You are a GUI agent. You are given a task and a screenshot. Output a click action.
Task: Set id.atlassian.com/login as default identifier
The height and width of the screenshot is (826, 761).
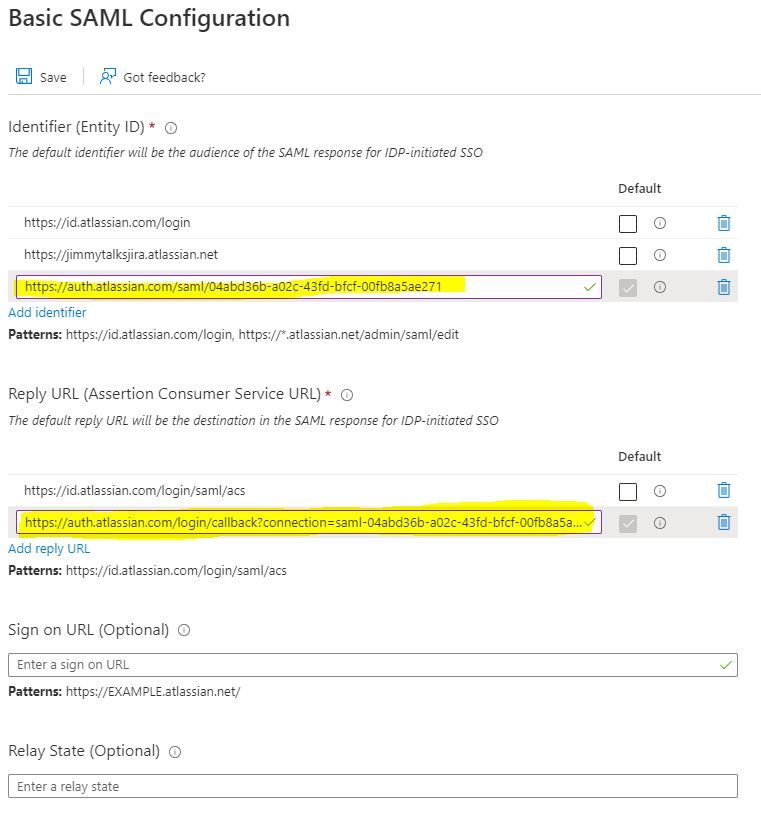tap(627, 224)
